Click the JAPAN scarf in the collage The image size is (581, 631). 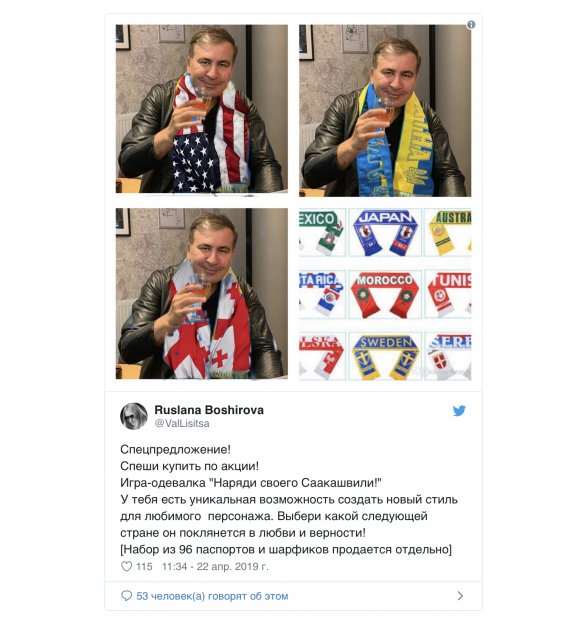385,232
